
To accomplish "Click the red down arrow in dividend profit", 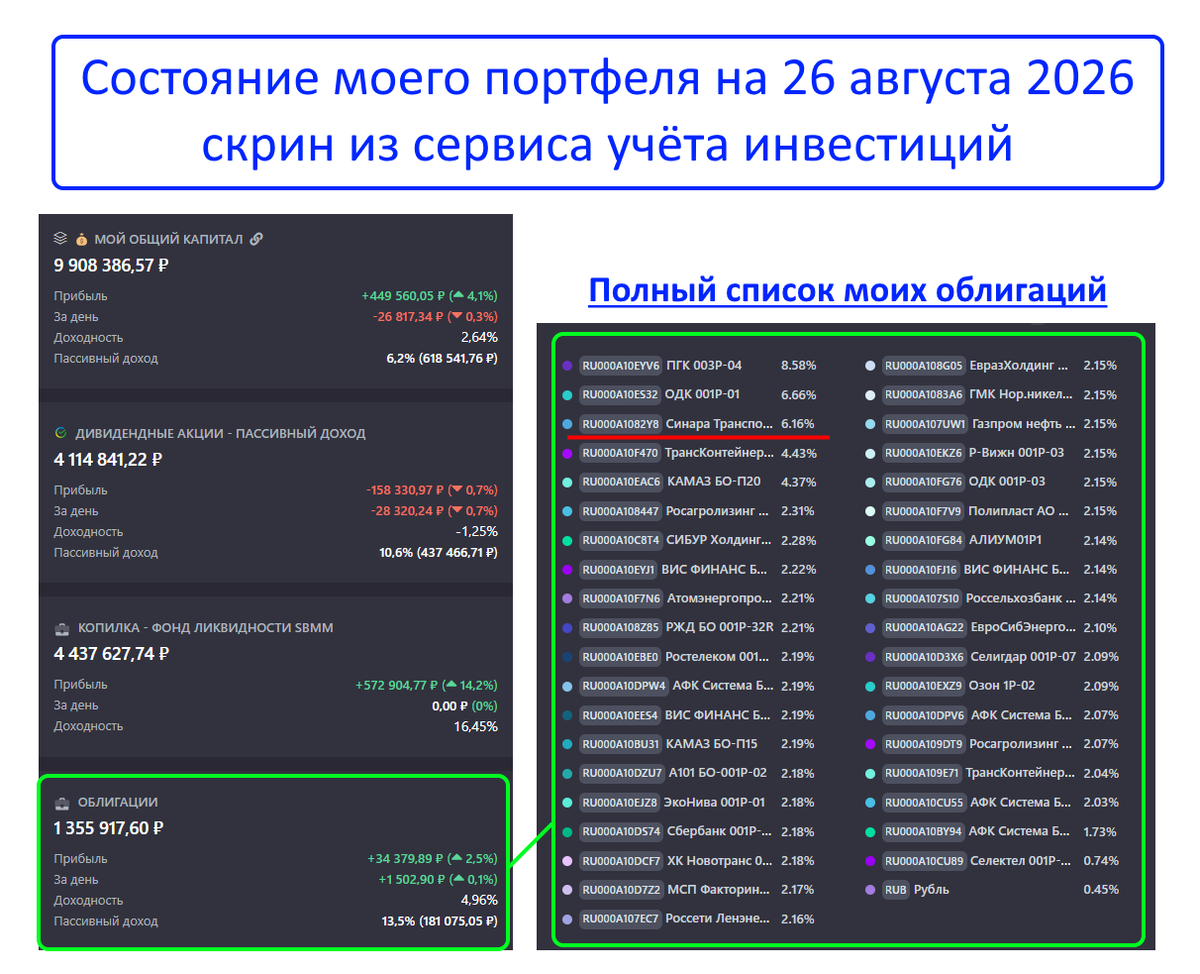I will [455, 490].
